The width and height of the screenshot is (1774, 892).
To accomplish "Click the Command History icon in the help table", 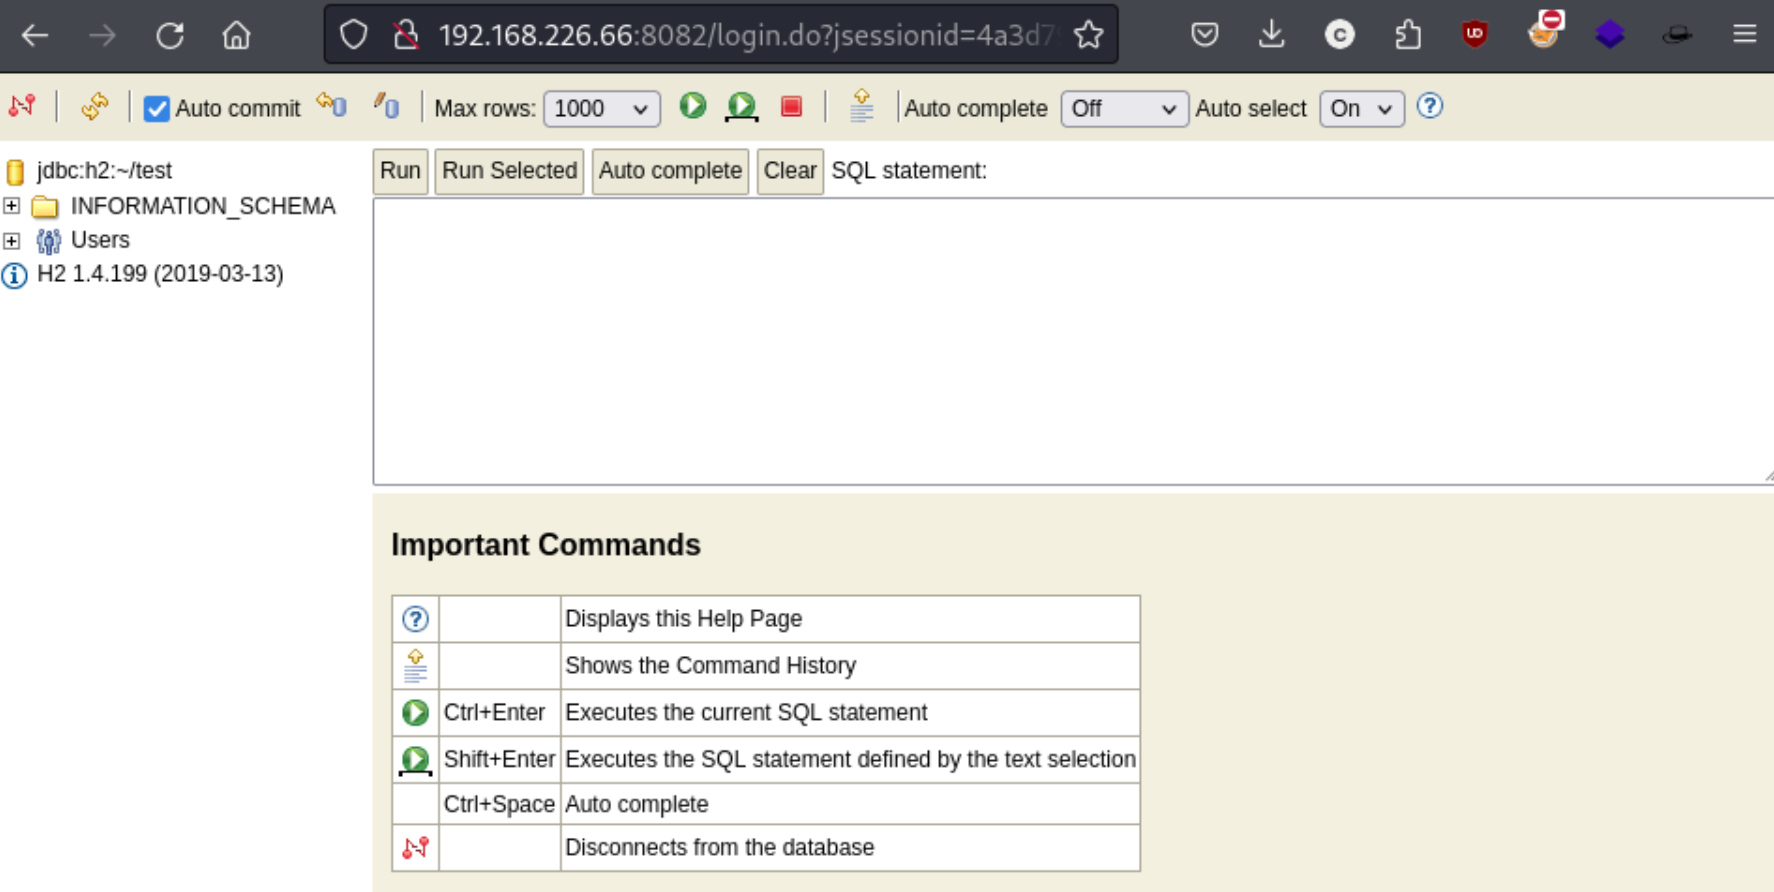I will point(415,666).
